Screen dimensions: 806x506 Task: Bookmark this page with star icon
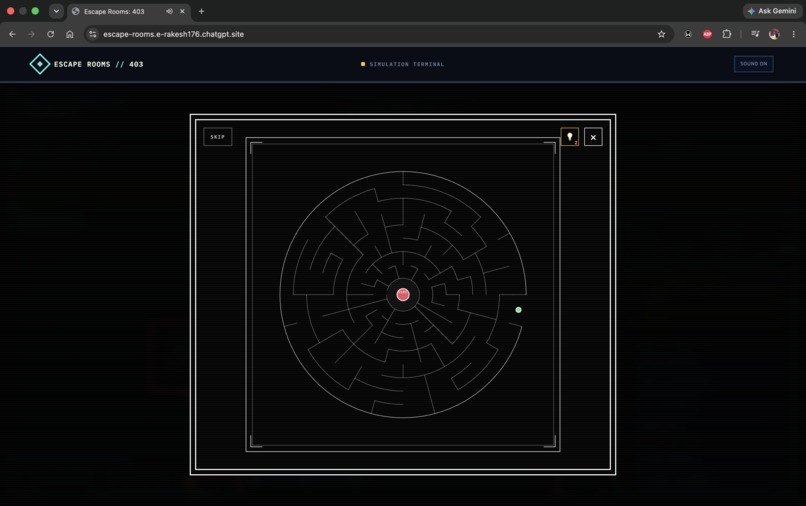pyautogui.click(x=662, y=34)
